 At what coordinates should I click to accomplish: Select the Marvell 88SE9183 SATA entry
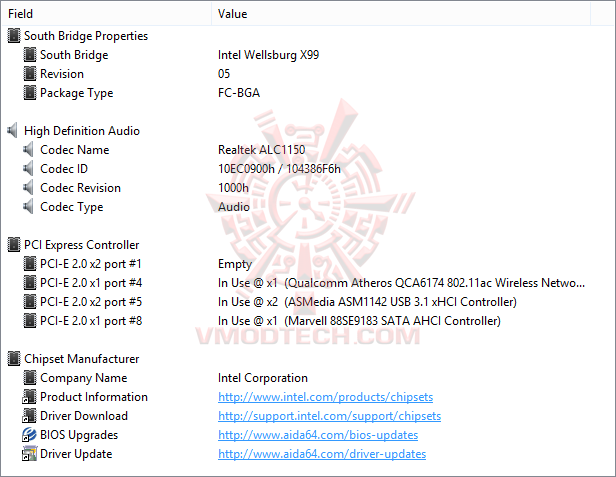click(359, 321)
